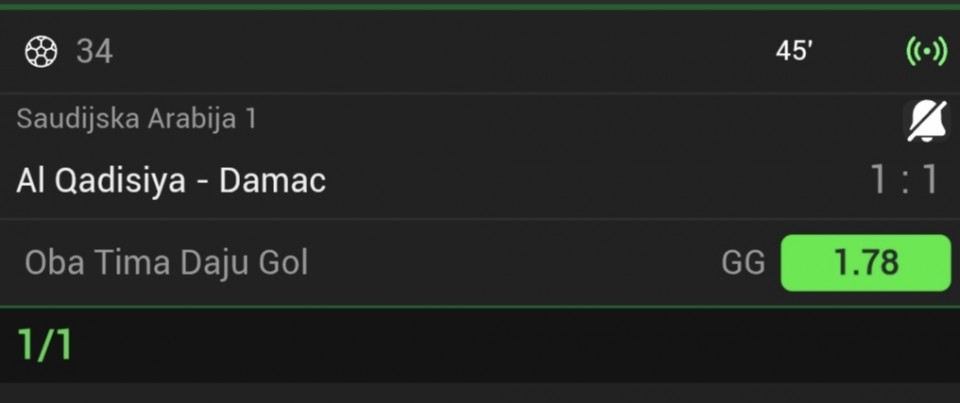
Task: Click the GG selection label
Action: pyautogui.click(x=743, y=263)
